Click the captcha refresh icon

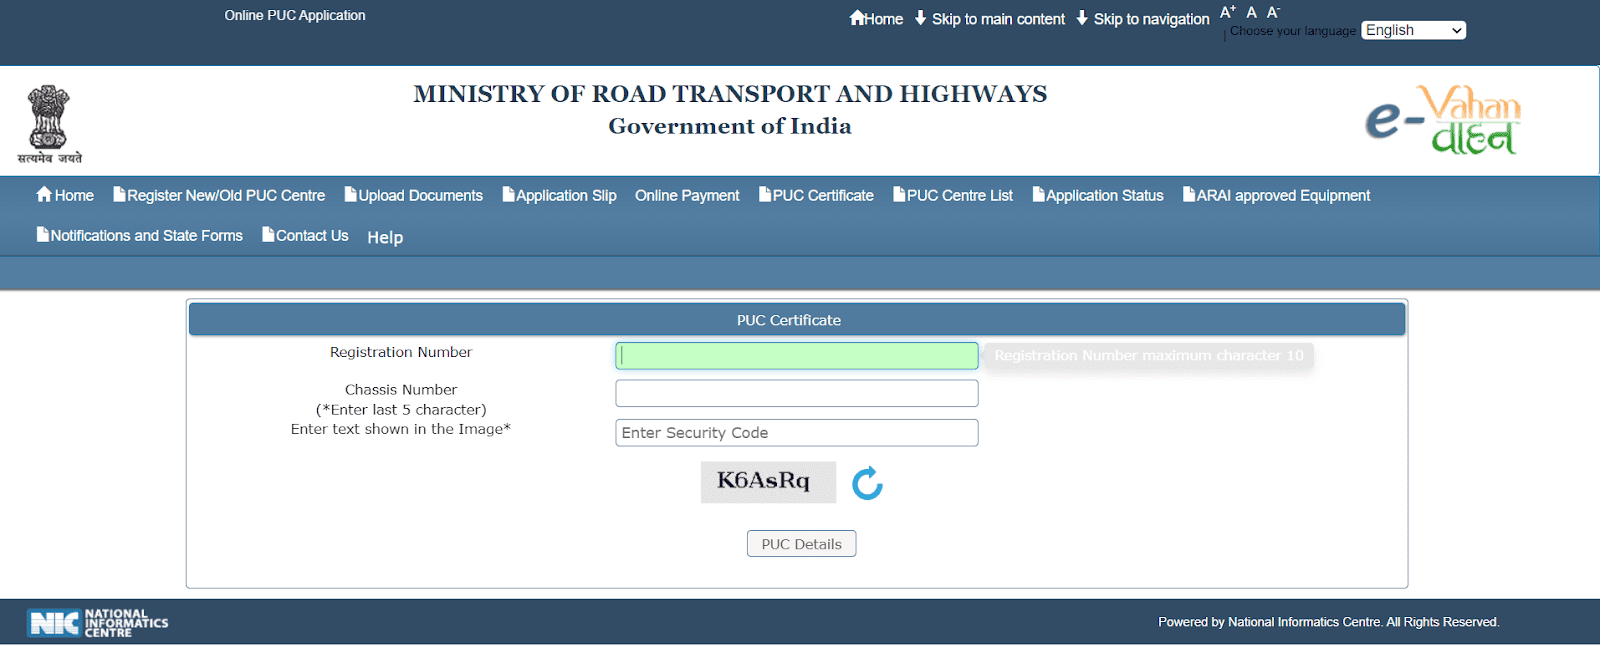click(867, 483)
